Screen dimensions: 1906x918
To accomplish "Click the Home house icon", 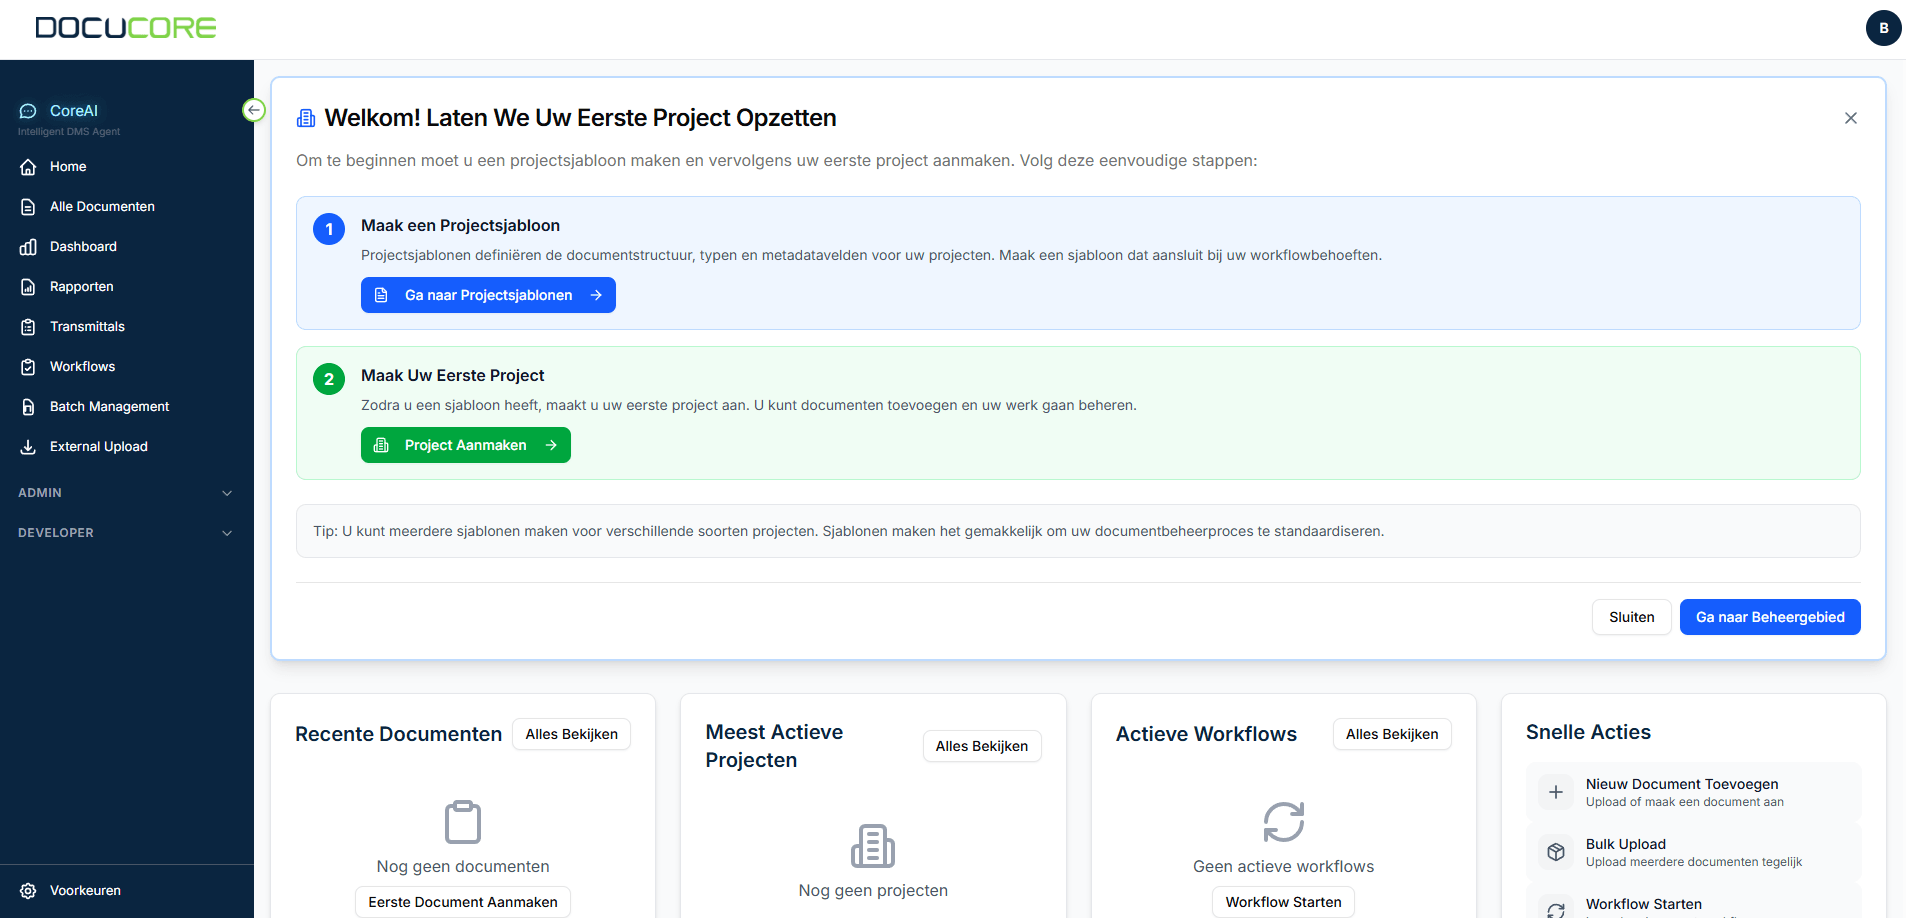I will pyautogui.click(x=28, y=167).
